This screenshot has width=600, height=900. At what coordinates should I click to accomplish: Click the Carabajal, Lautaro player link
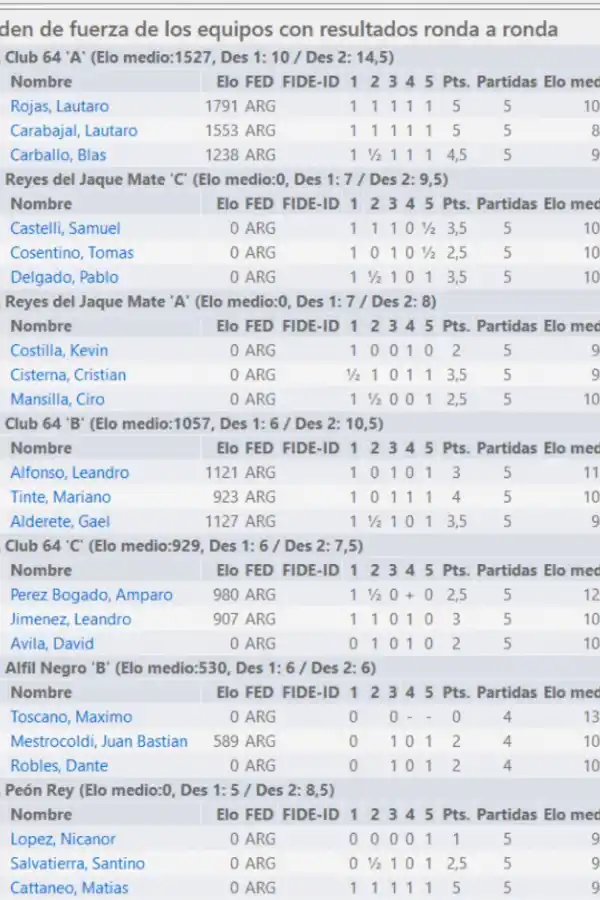point(73,130)
